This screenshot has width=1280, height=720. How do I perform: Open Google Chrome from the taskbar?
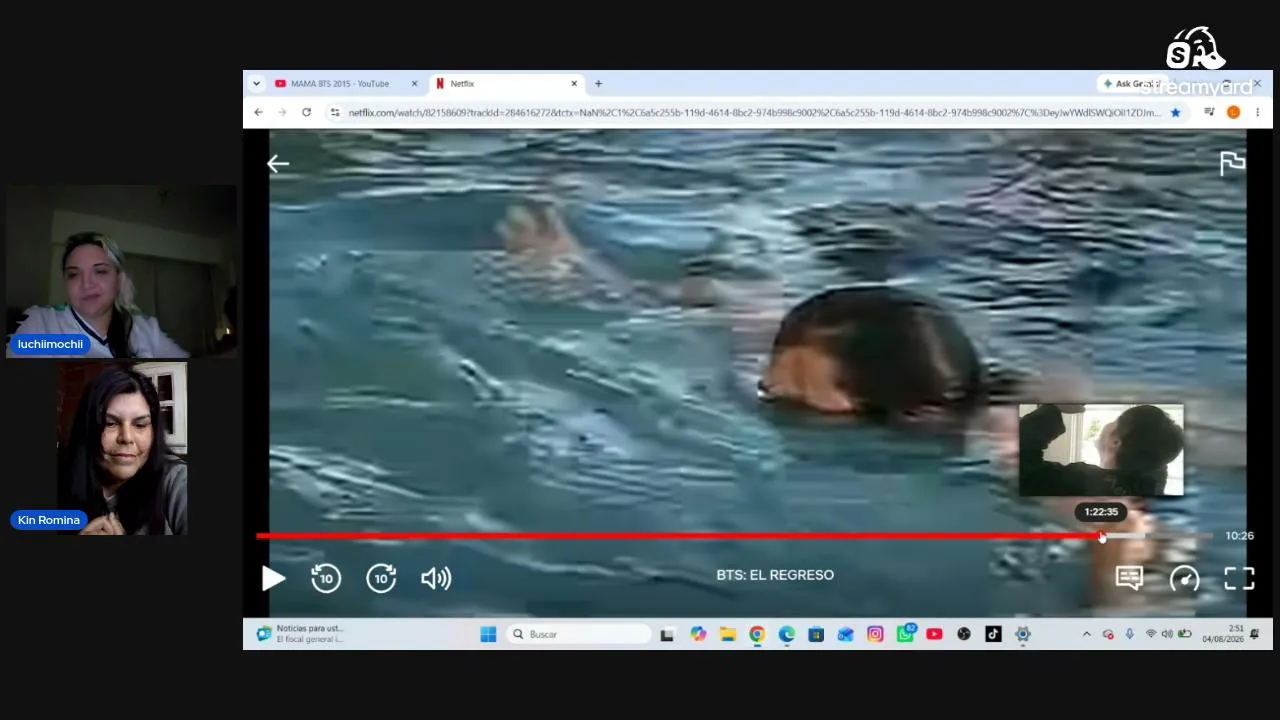pos(757,634)
